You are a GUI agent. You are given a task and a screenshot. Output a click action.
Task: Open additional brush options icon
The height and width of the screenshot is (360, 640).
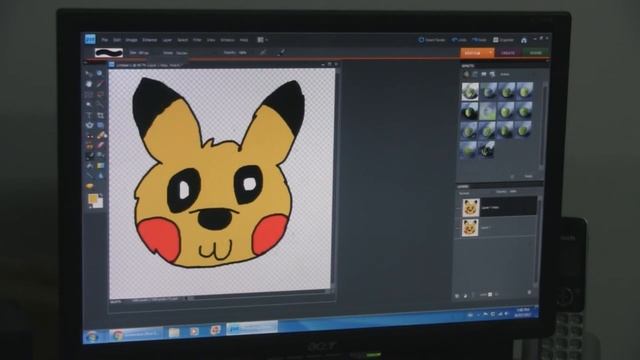coord(282,52)
